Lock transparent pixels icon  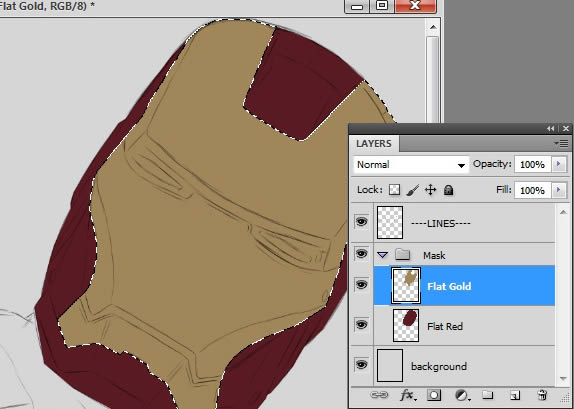point(394,190)
